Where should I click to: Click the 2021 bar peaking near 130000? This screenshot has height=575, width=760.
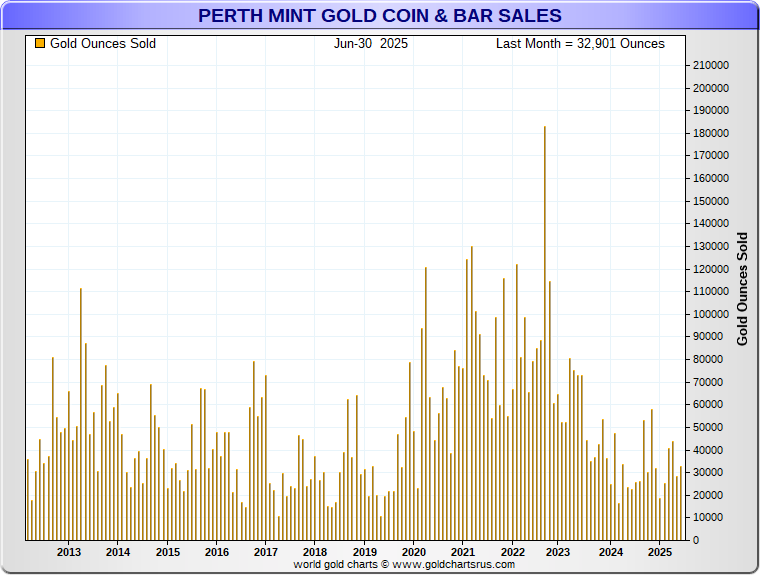472,393
